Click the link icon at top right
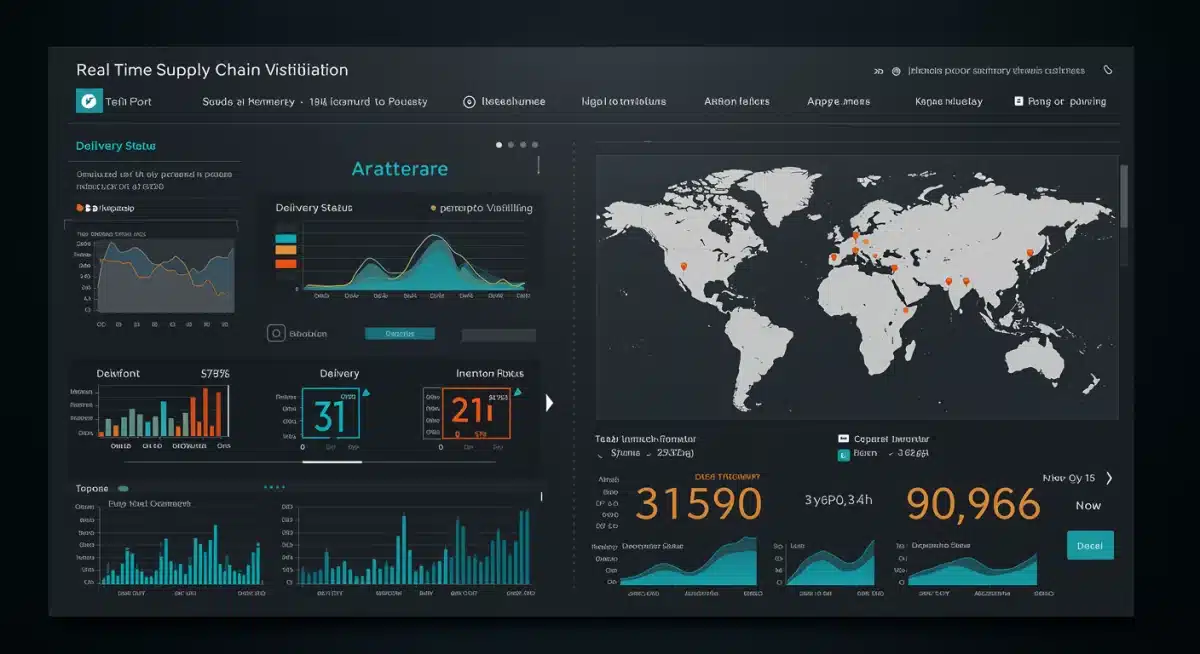This screenshot has width=1200, height=654. click(1105, 69)
